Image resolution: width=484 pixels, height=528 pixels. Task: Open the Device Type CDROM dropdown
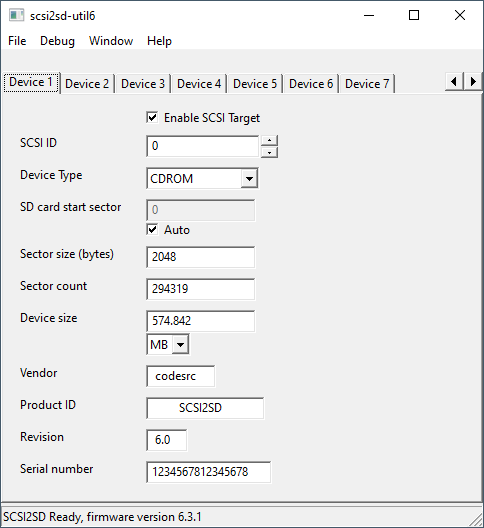[202, 178]
